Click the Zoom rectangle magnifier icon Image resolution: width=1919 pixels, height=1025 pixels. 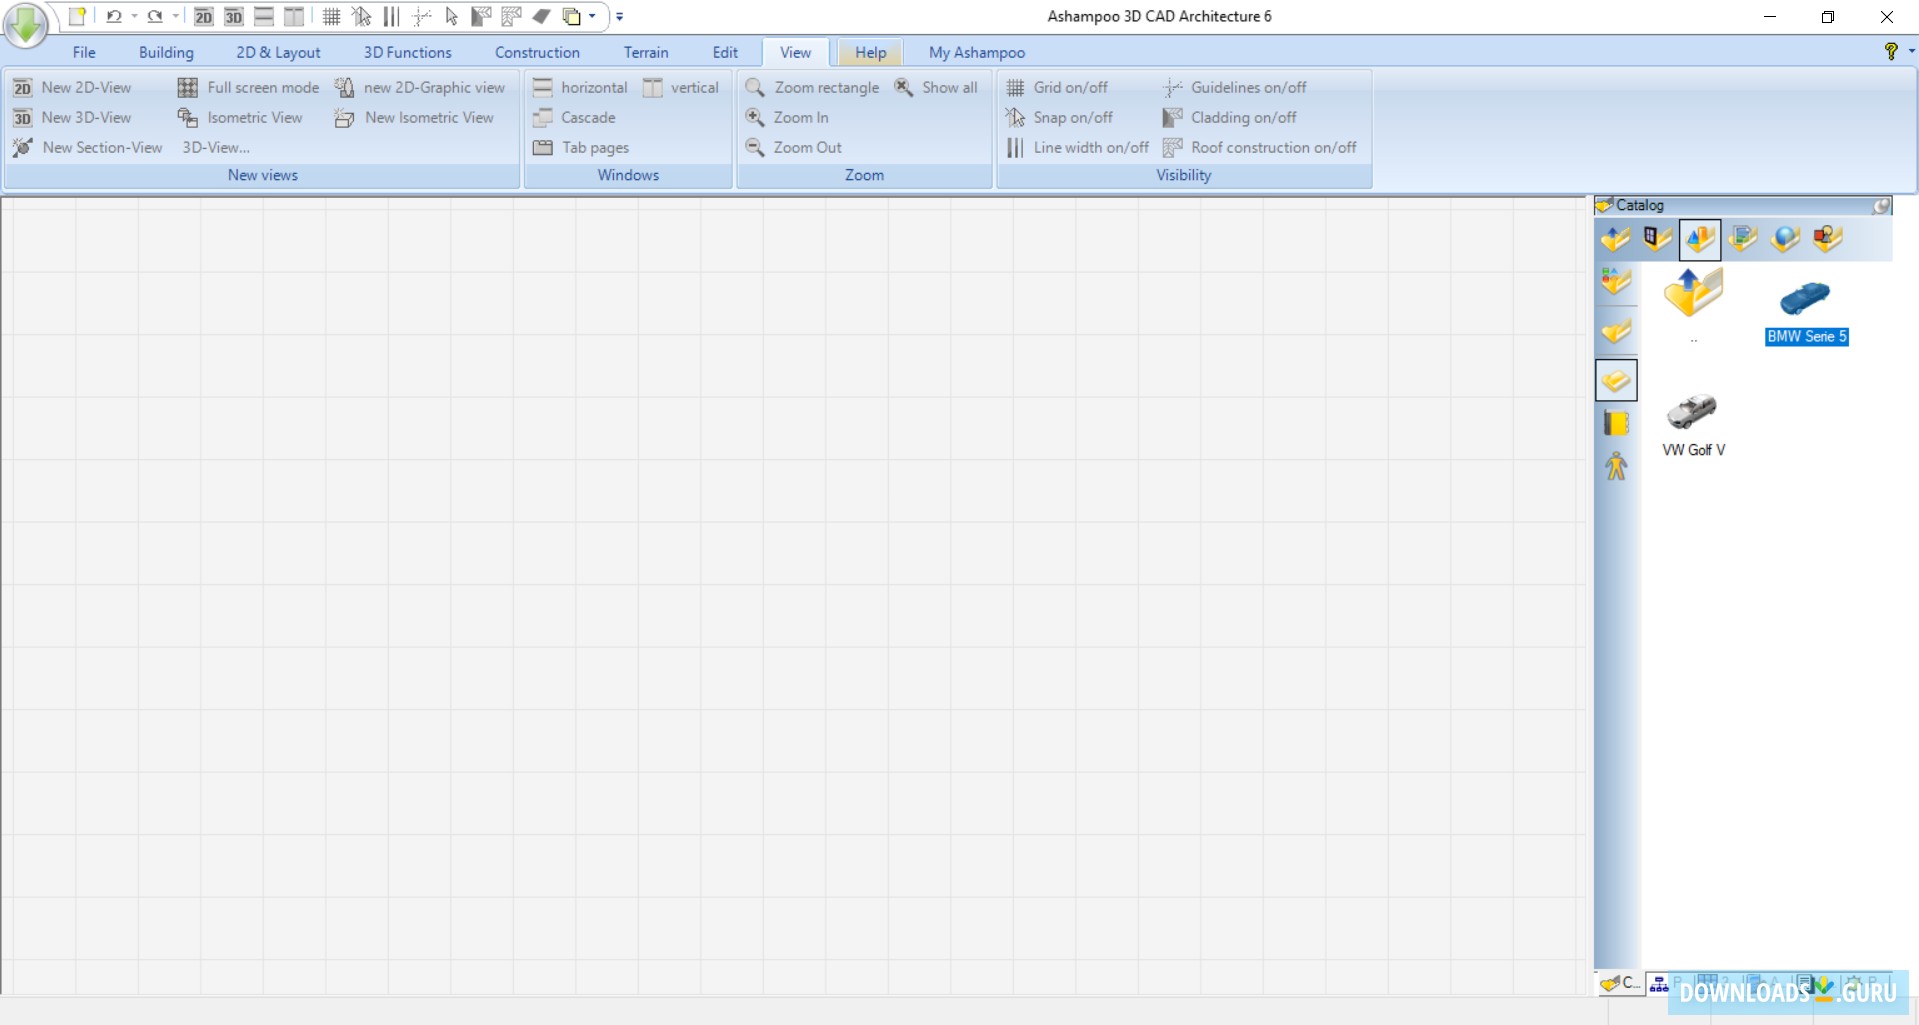755,88
